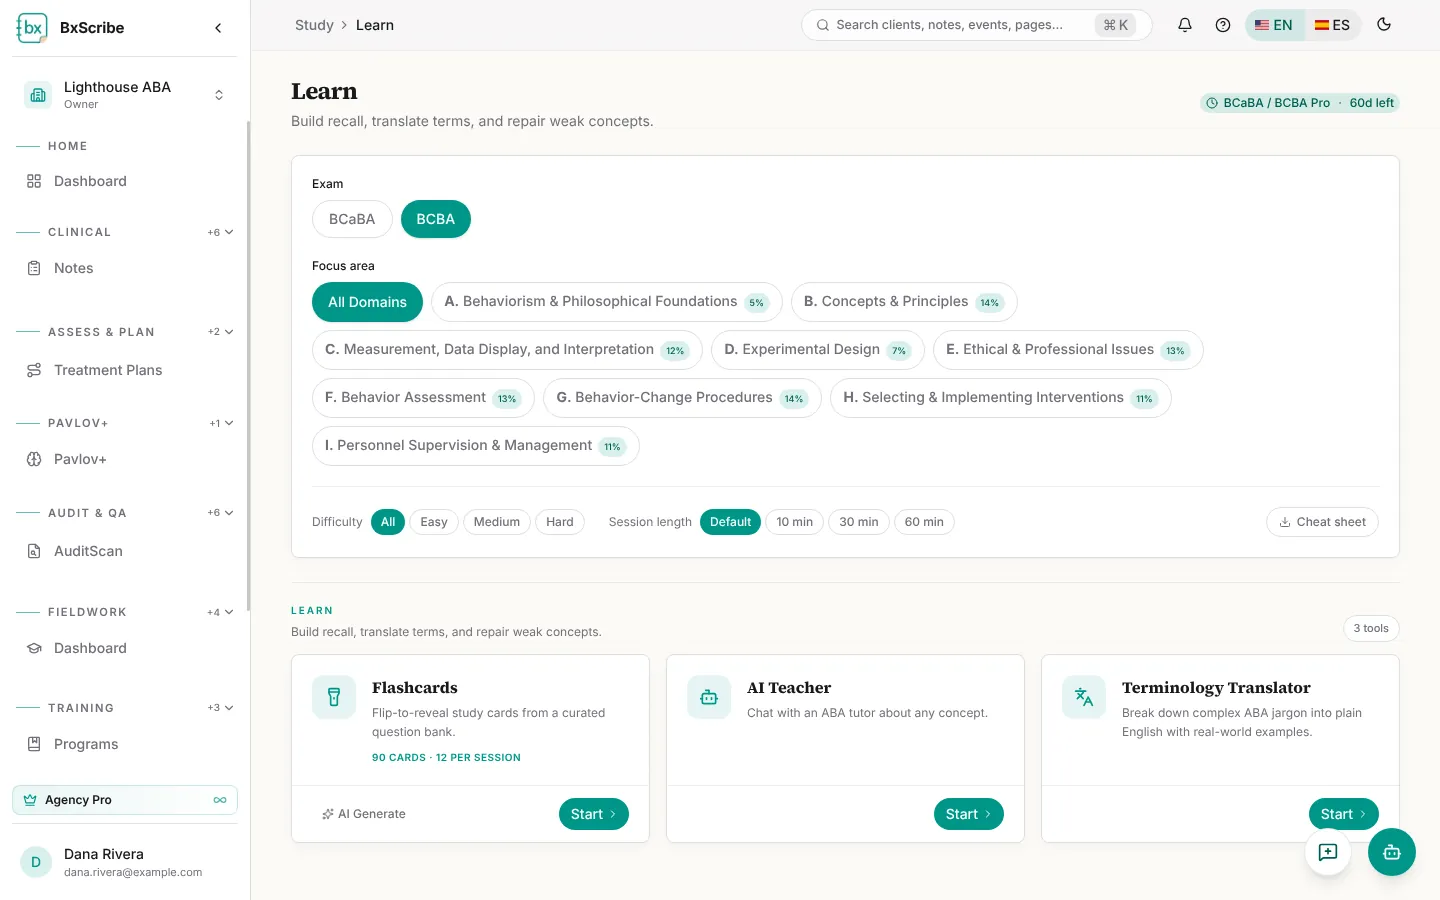Click the Agency Pro infinity icon
Image resolution: width=1440 pixels, height=900 pixels.
pos(220,800)
